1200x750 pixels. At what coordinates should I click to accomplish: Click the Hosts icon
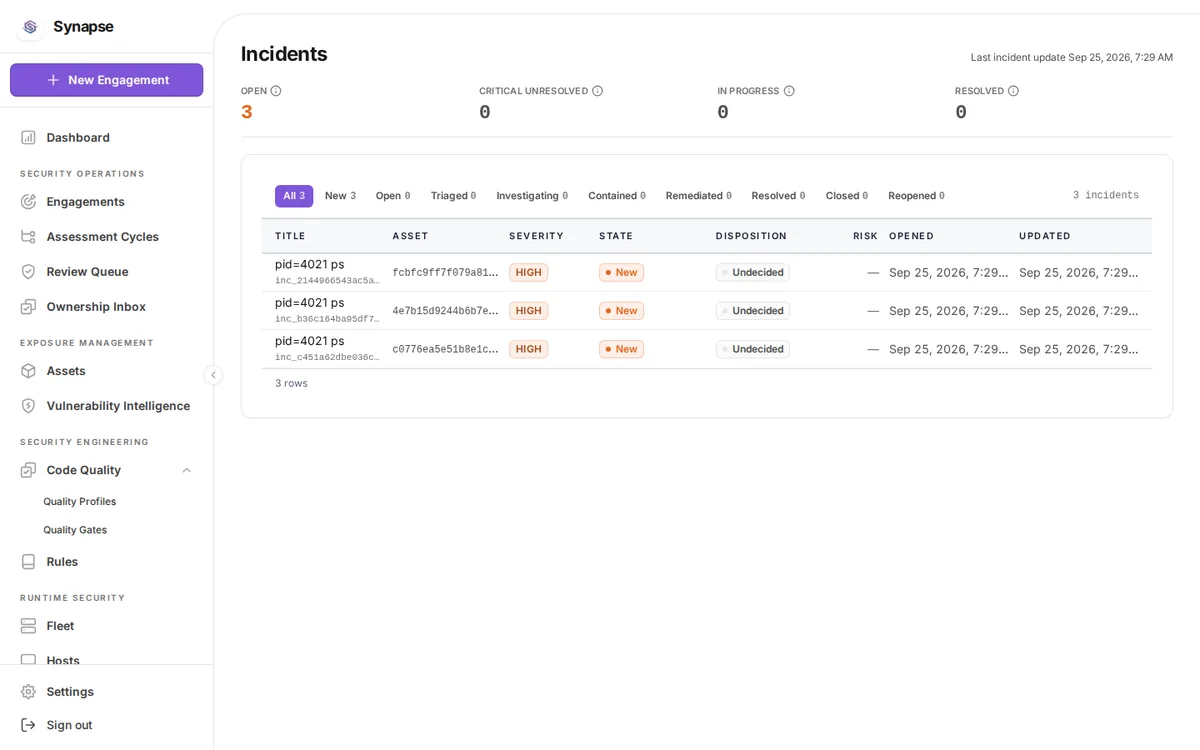pyautogui.click(x=28, y=659)
